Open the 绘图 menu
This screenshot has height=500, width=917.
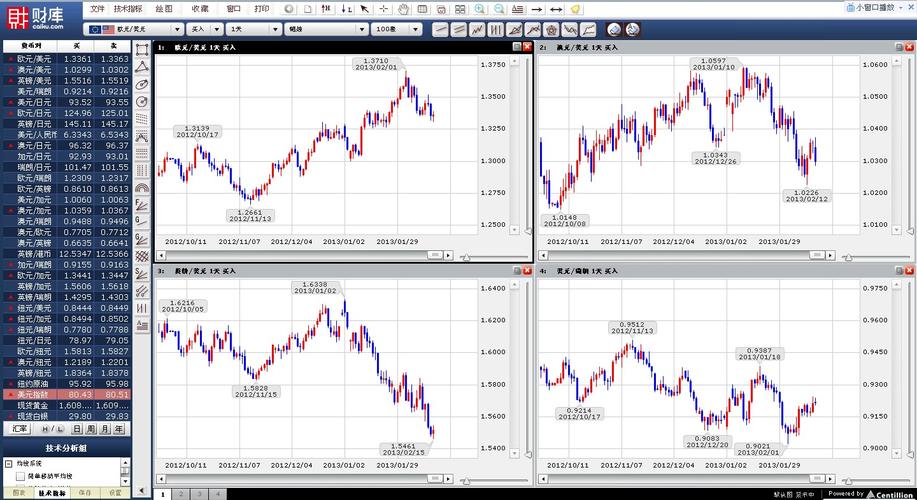tap(164, 9)
